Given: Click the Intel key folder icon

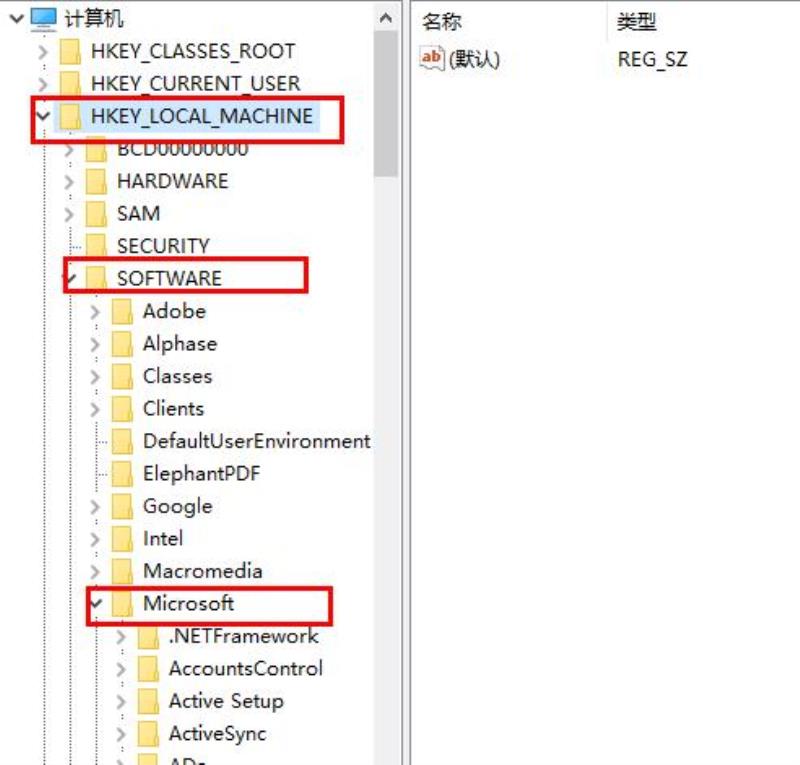Looking at the screenshot, I should point(122,539).
